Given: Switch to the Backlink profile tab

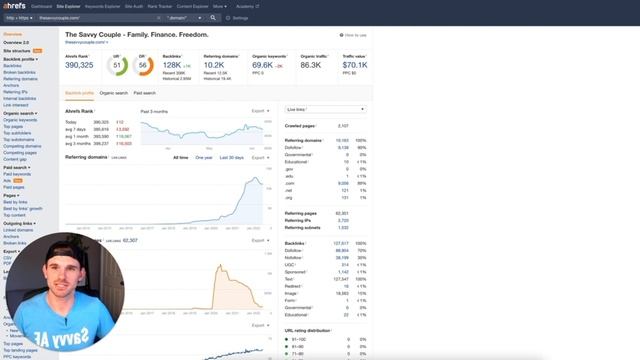Looking at the screenshot, I should (79, 93).
